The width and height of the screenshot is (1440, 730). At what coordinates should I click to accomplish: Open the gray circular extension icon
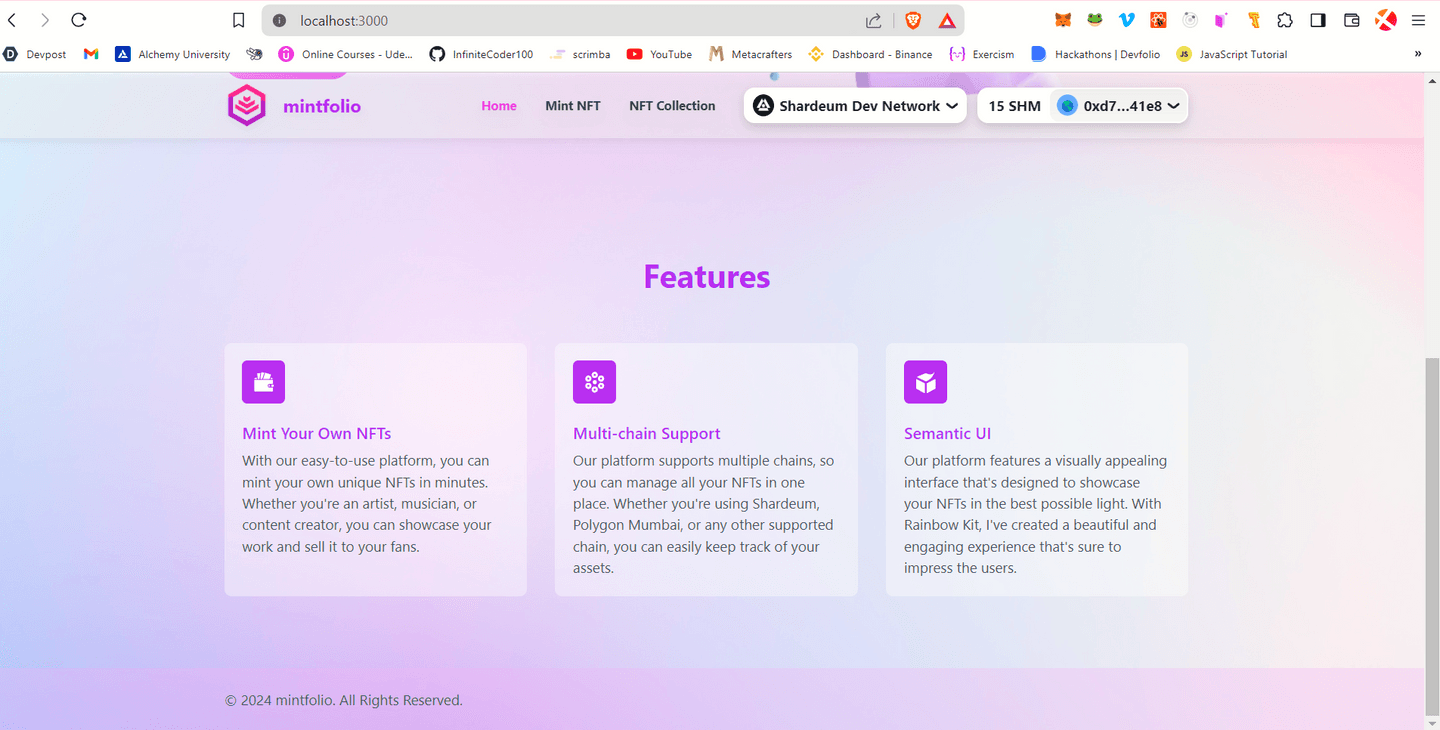coord(1190,20)
